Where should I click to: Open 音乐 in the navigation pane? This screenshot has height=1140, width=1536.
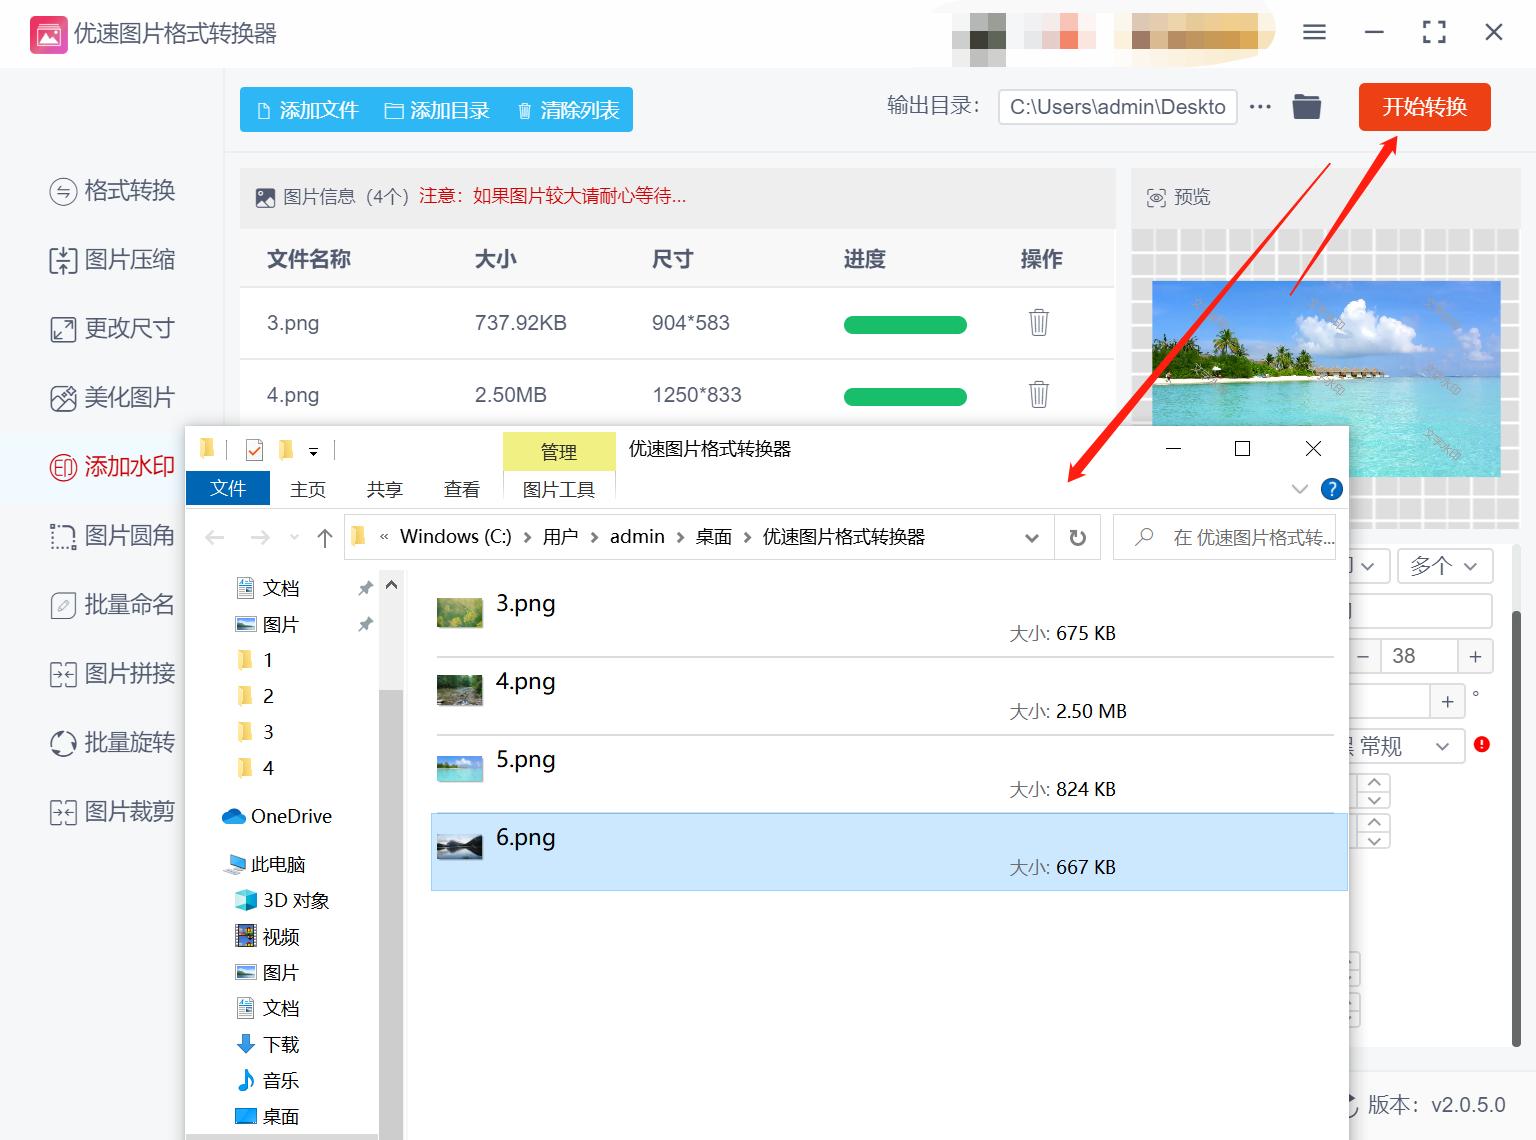[x=267, y=1080]
